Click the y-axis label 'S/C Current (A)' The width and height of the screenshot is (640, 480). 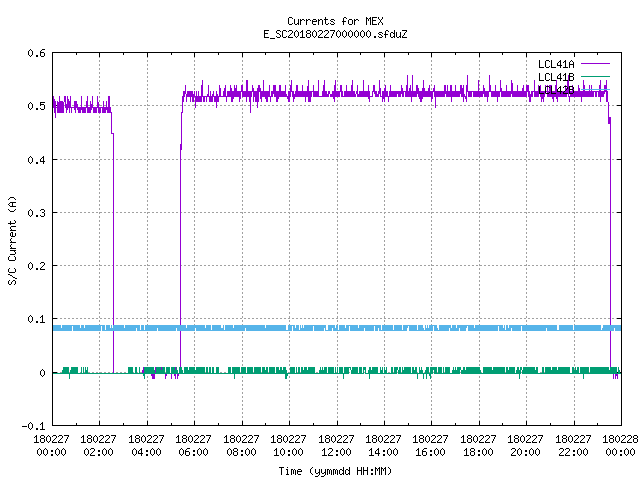pos(13,240)
